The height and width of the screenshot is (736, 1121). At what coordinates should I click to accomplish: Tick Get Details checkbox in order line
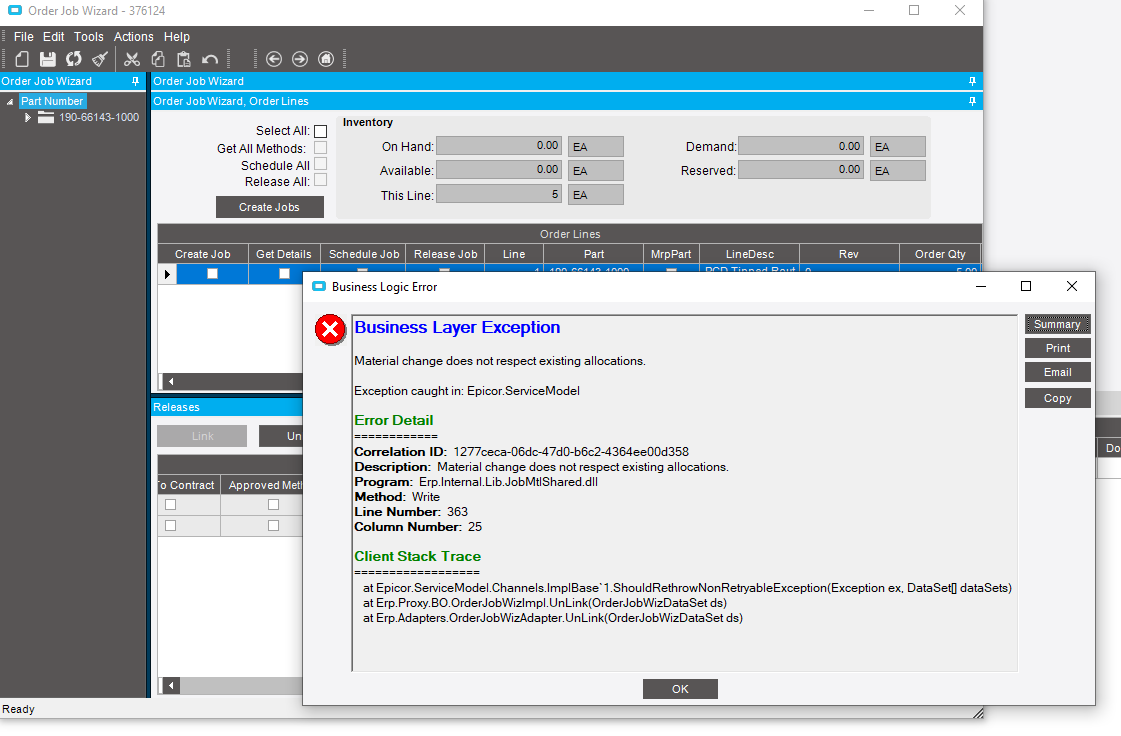pos(284,274)
